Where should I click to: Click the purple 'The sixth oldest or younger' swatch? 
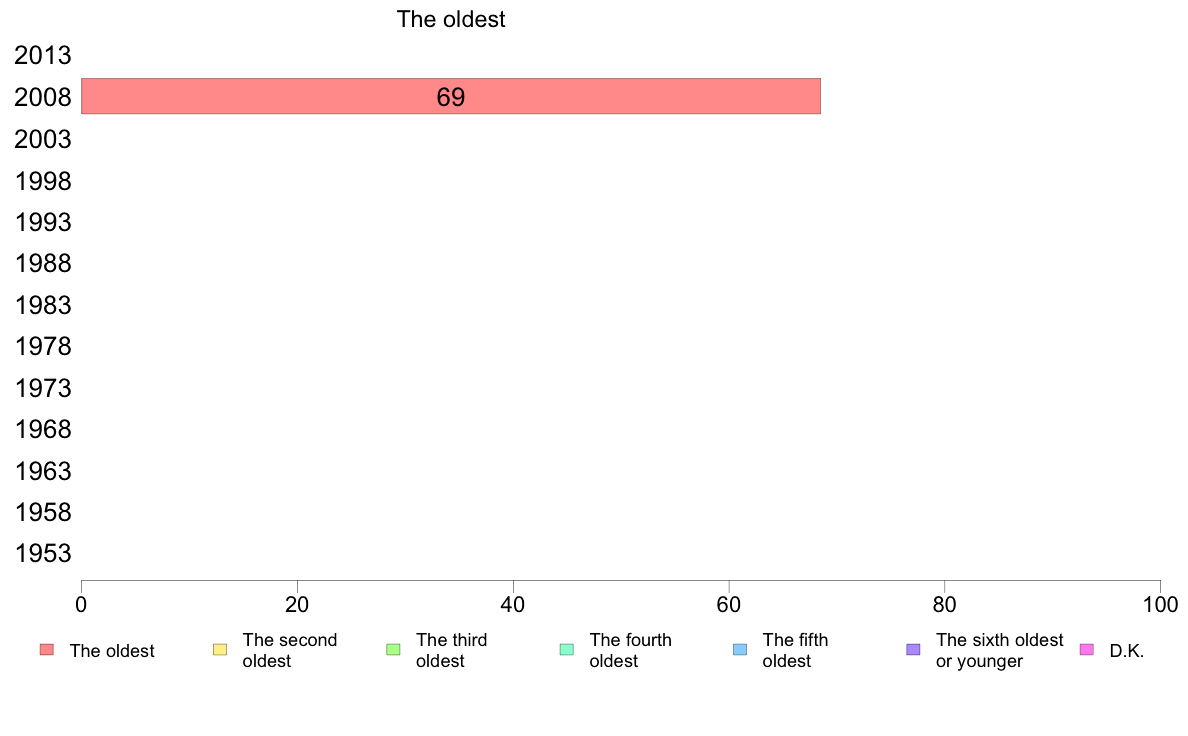point(914,650)
